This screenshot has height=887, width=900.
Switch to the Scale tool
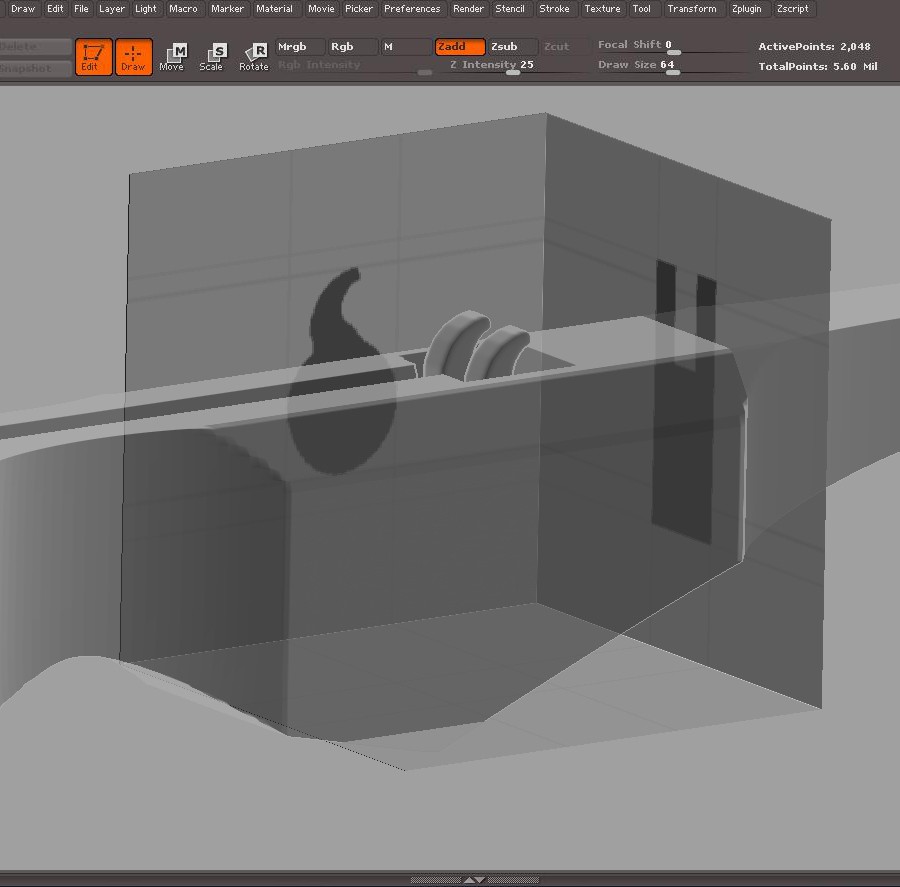pos(212,57)
